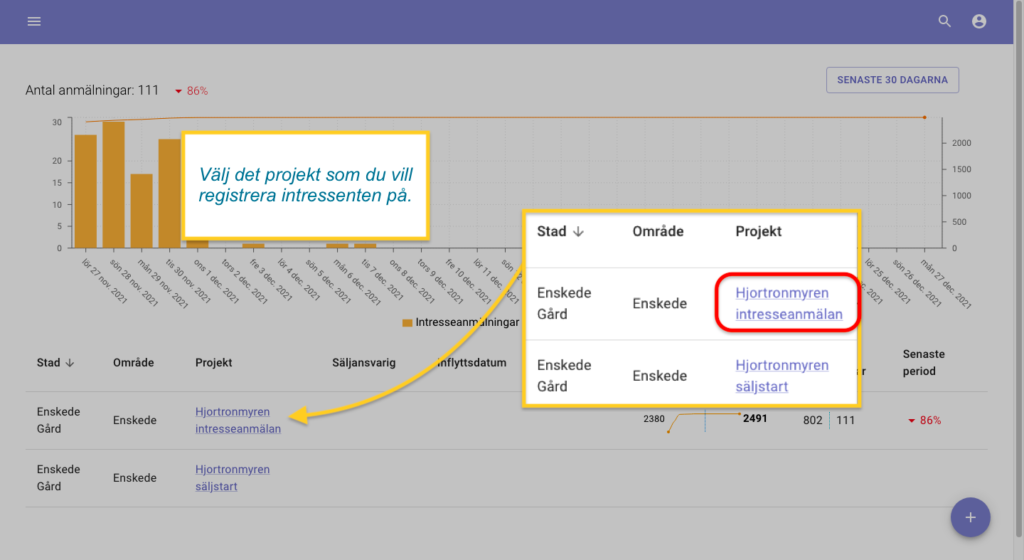Click Hjortronmyren säljstart in the zoomed callout
The width and height of the screenshot is (1024, 560).
click(782, 376)
